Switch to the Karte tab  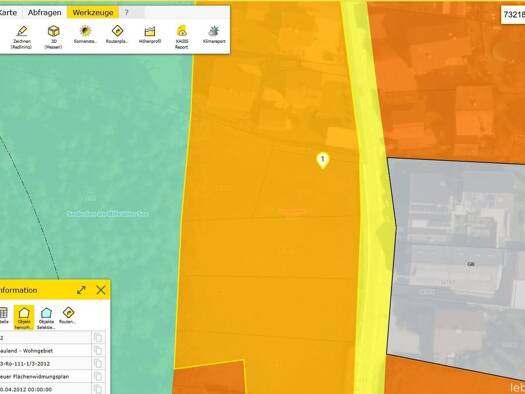(x=8, y=13)
